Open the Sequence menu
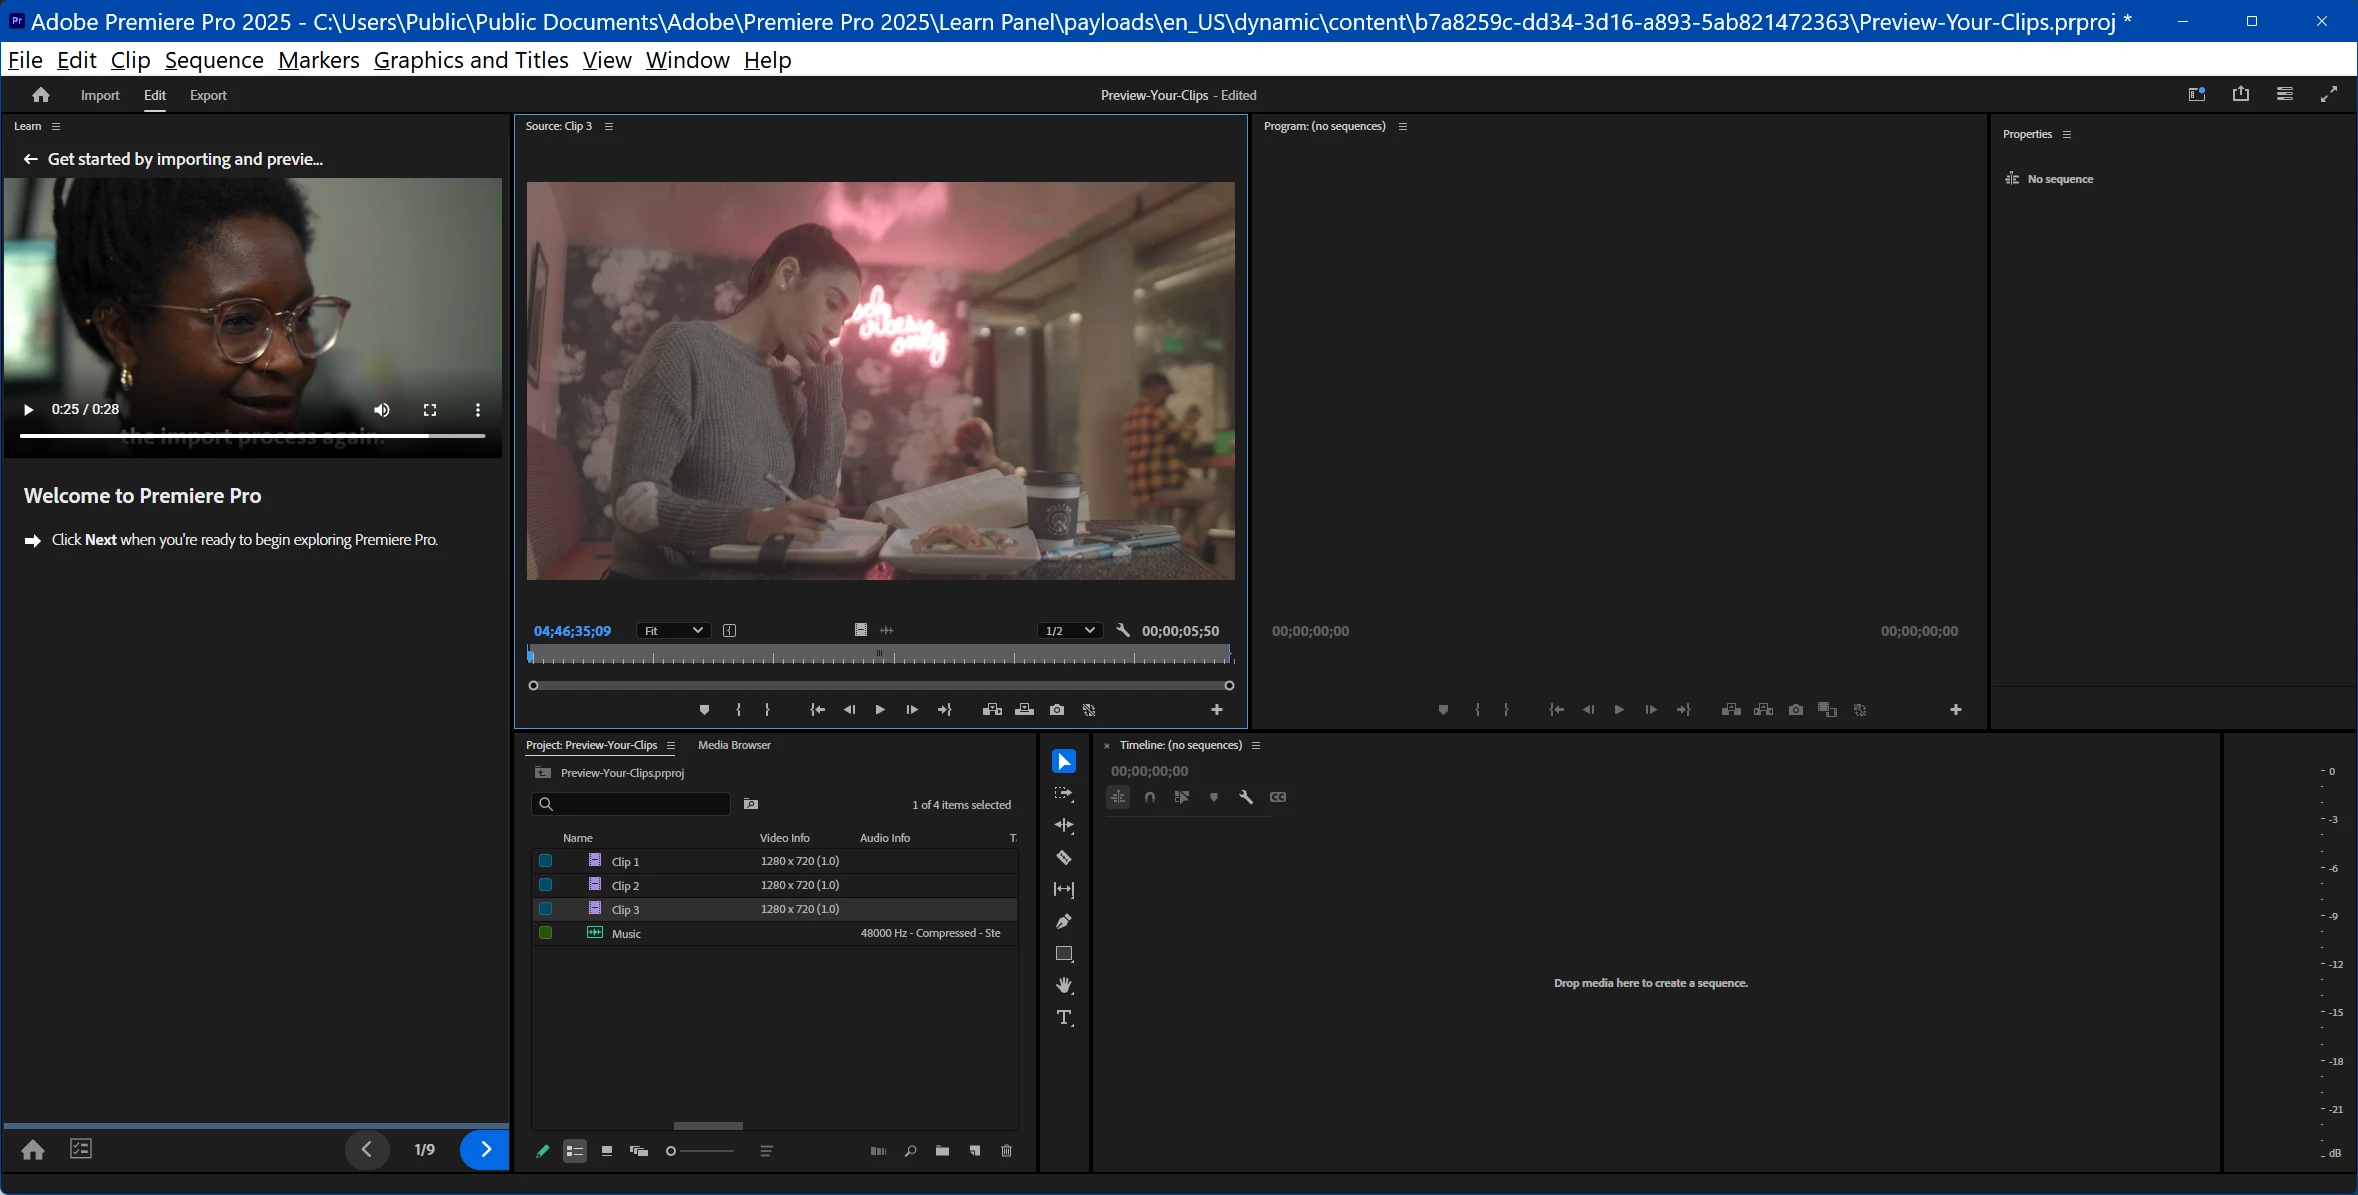 (214, 60)
